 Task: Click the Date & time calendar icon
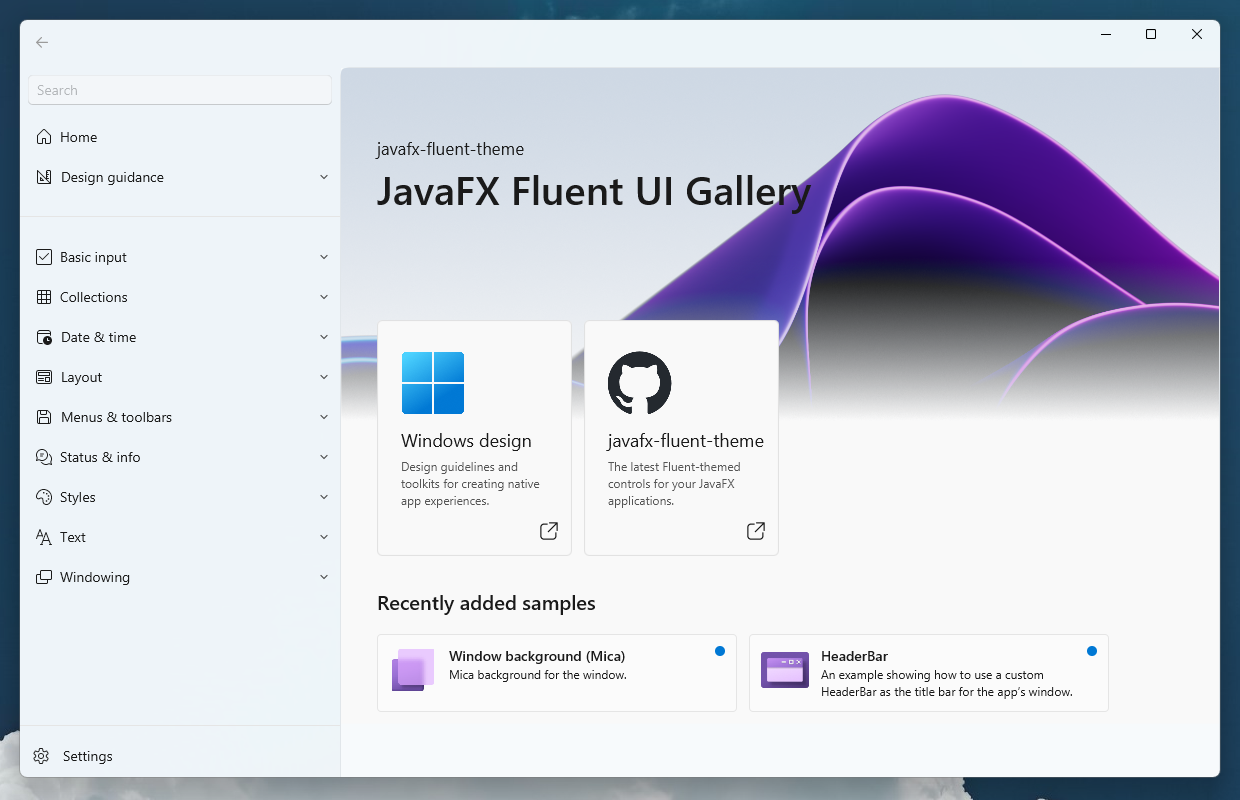(x=44, y=337)
